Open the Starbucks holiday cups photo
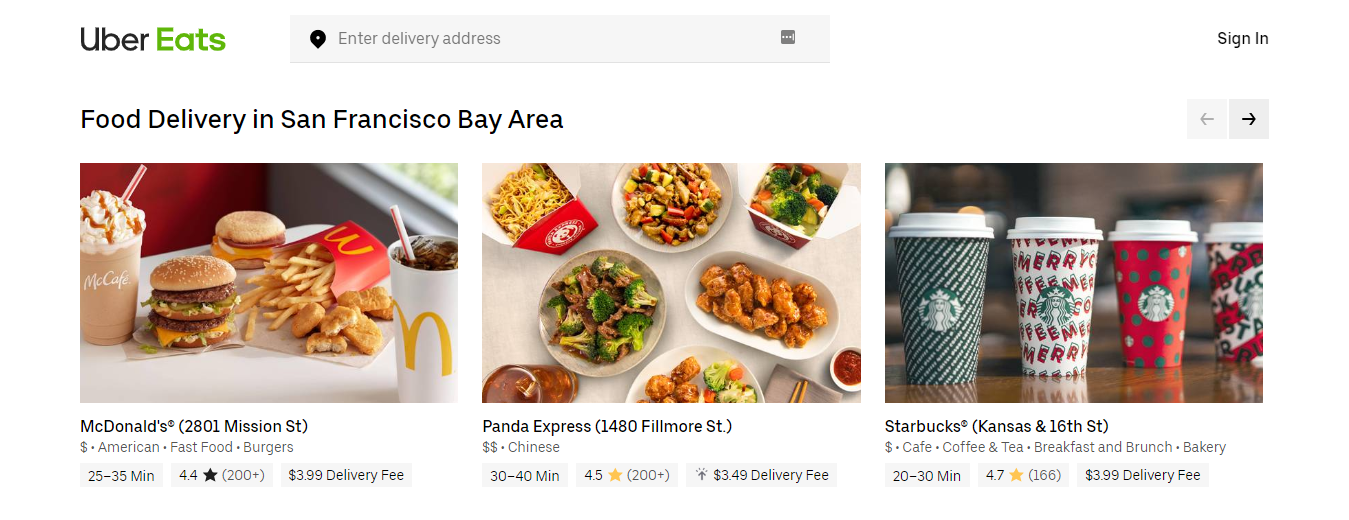This screenshot has width=1349, height=520. [x=1073, y=283]
